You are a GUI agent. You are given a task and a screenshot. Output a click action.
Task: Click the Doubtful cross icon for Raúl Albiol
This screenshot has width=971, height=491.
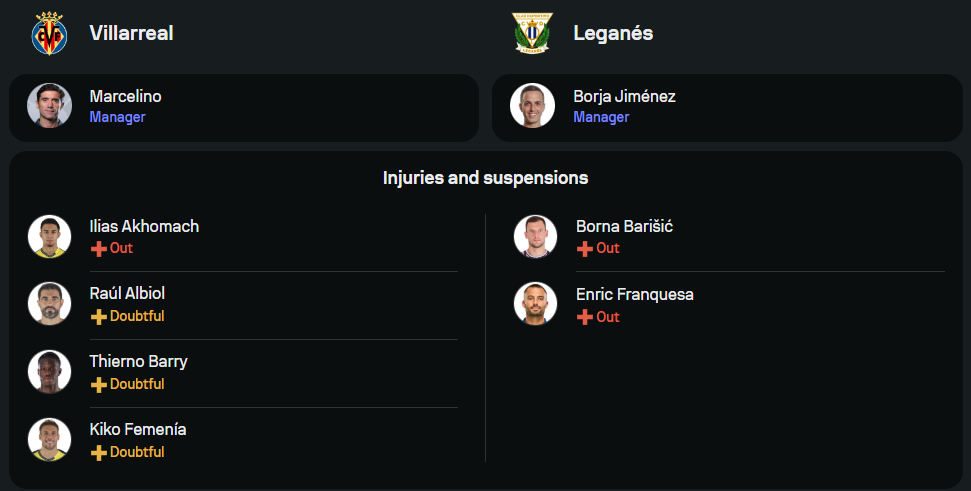(x=98, y=316)
